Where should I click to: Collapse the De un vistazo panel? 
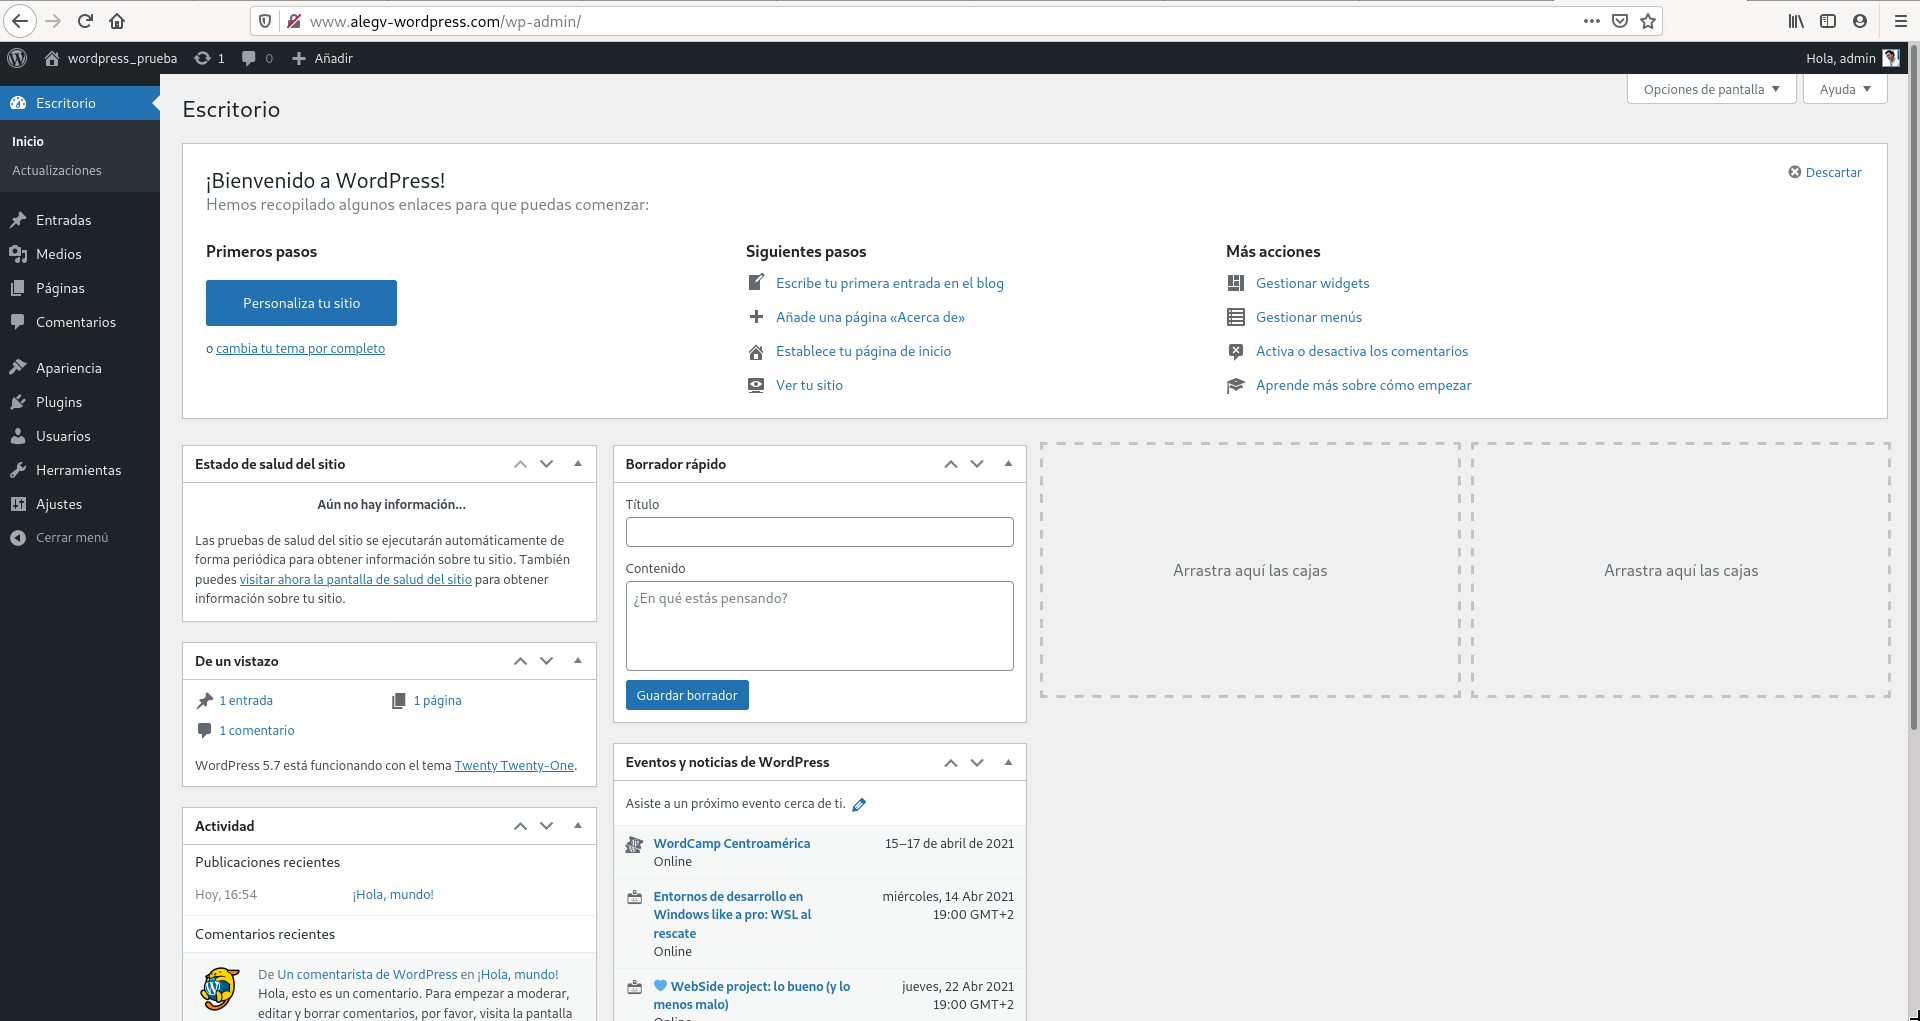[578, 661]
